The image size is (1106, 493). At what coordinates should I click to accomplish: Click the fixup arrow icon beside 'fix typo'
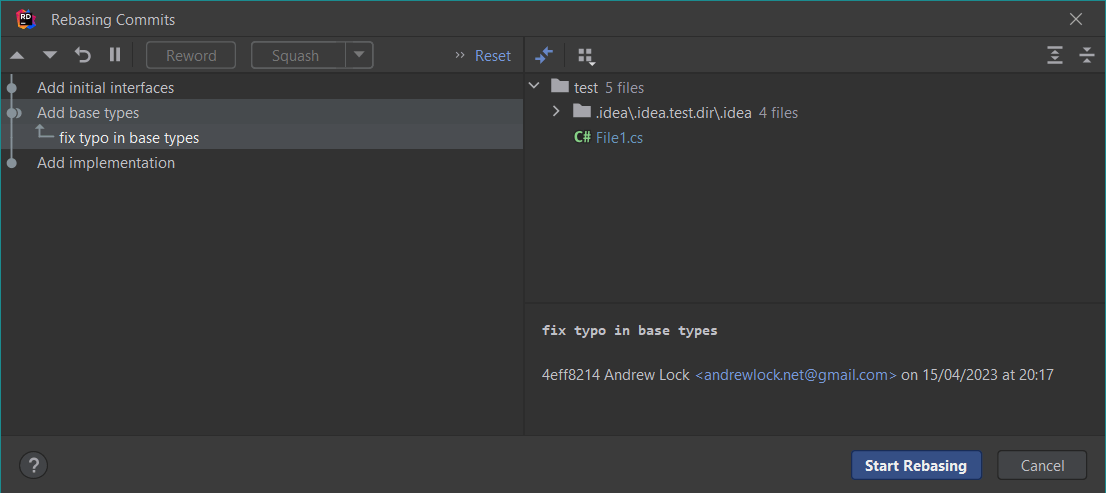tap(44, 132)
